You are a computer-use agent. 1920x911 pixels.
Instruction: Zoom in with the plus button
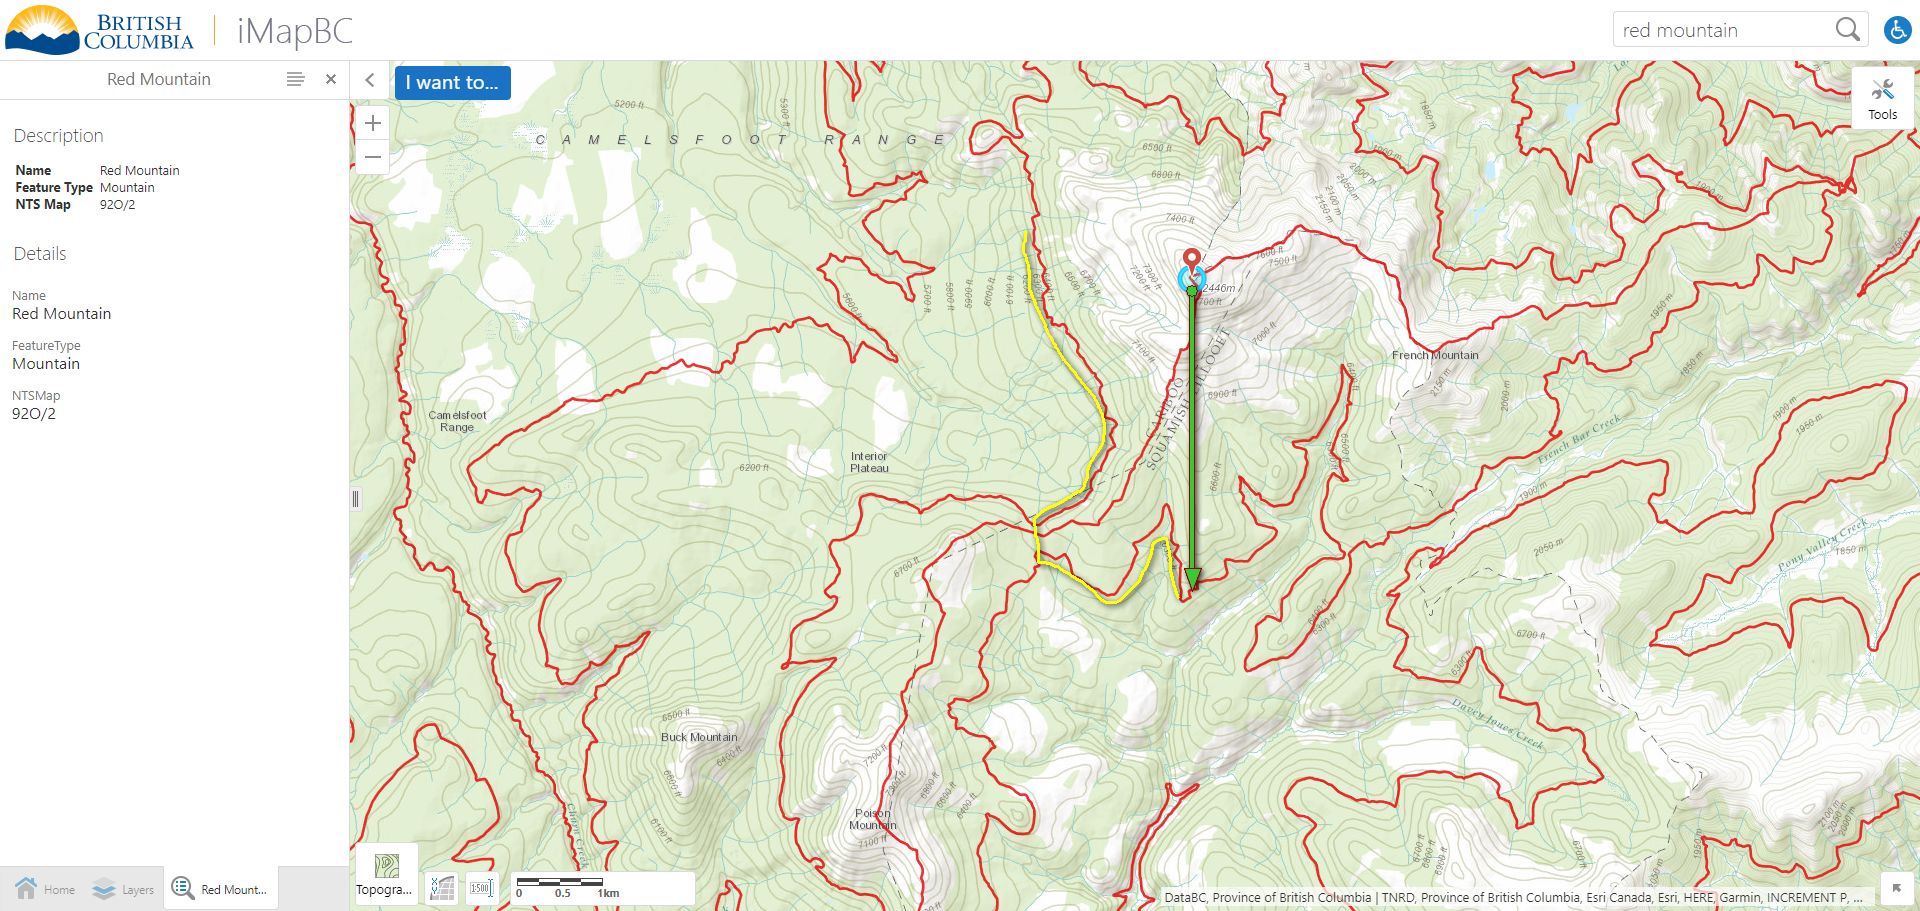(x=373, y=123)
